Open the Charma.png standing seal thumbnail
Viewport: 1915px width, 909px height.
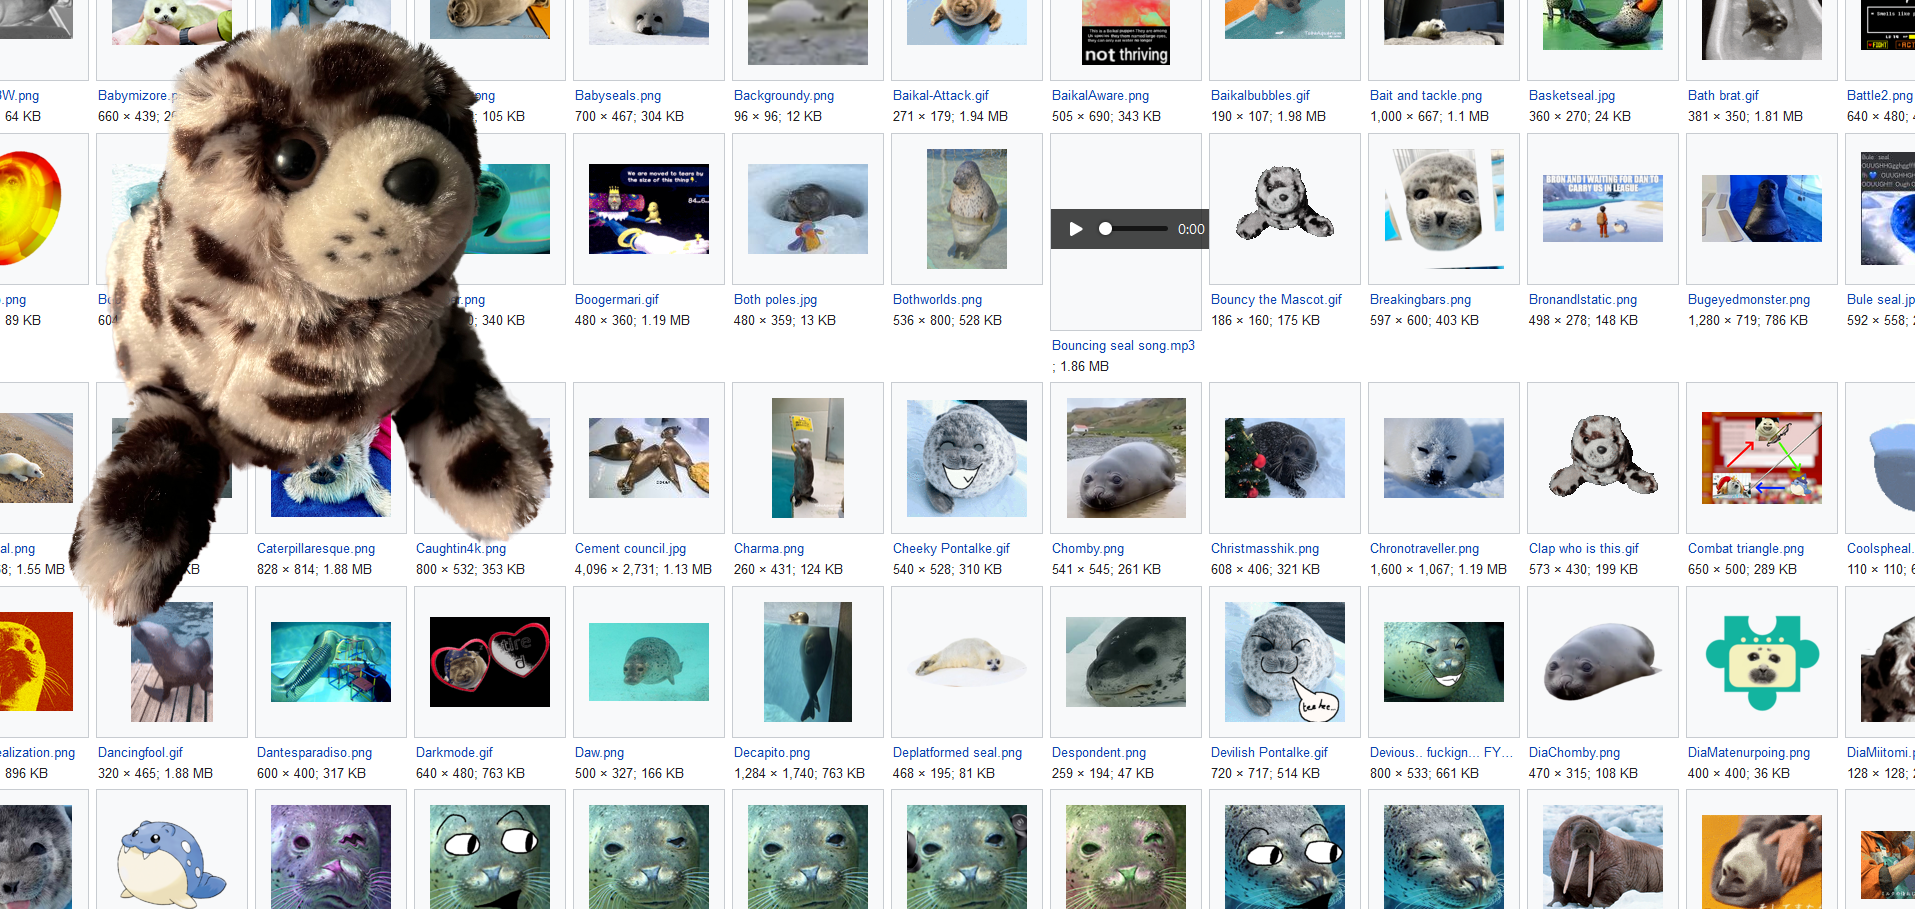click(x=807, y=458)
